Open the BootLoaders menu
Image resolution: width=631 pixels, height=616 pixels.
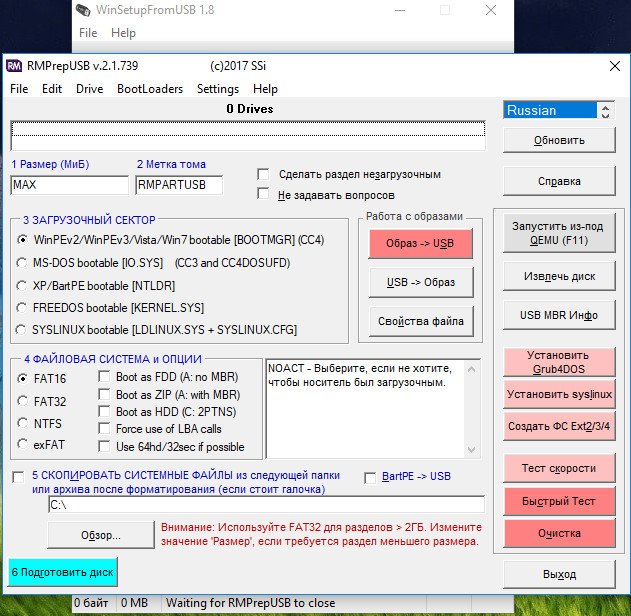150,89
